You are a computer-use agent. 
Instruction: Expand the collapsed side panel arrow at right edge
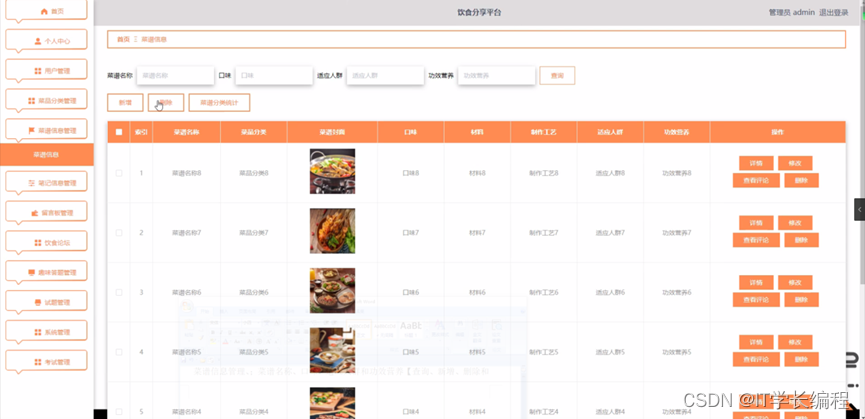point(859,210)
